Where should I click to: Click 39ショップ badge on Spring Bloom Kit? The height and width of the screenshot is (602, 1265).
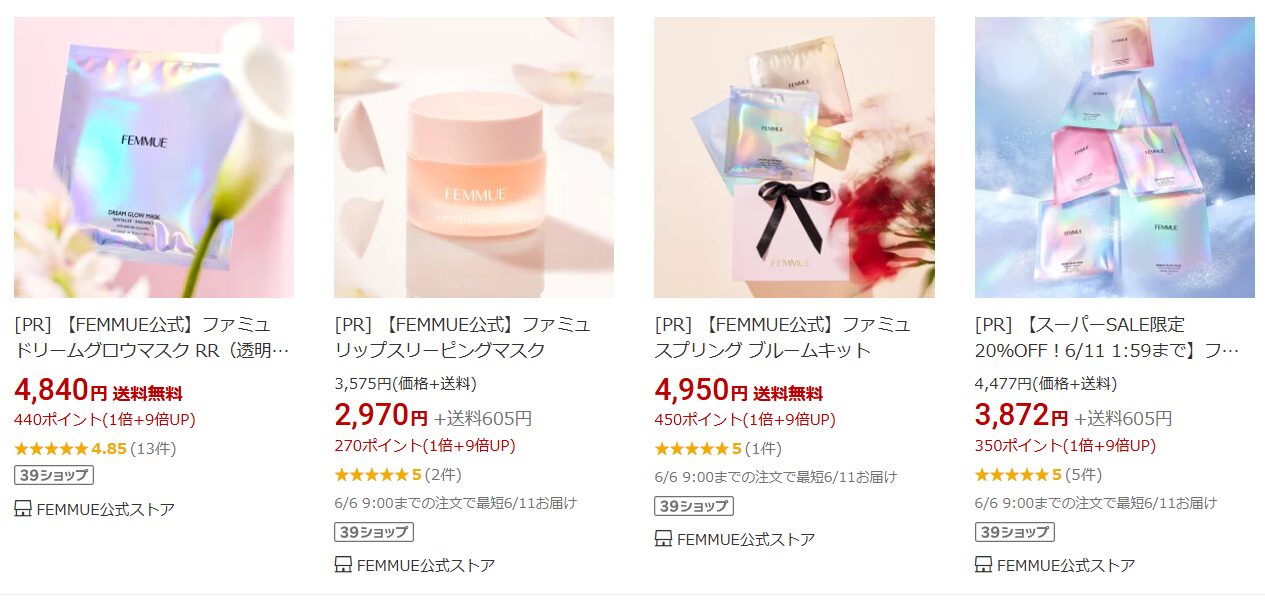click(694, 506)
